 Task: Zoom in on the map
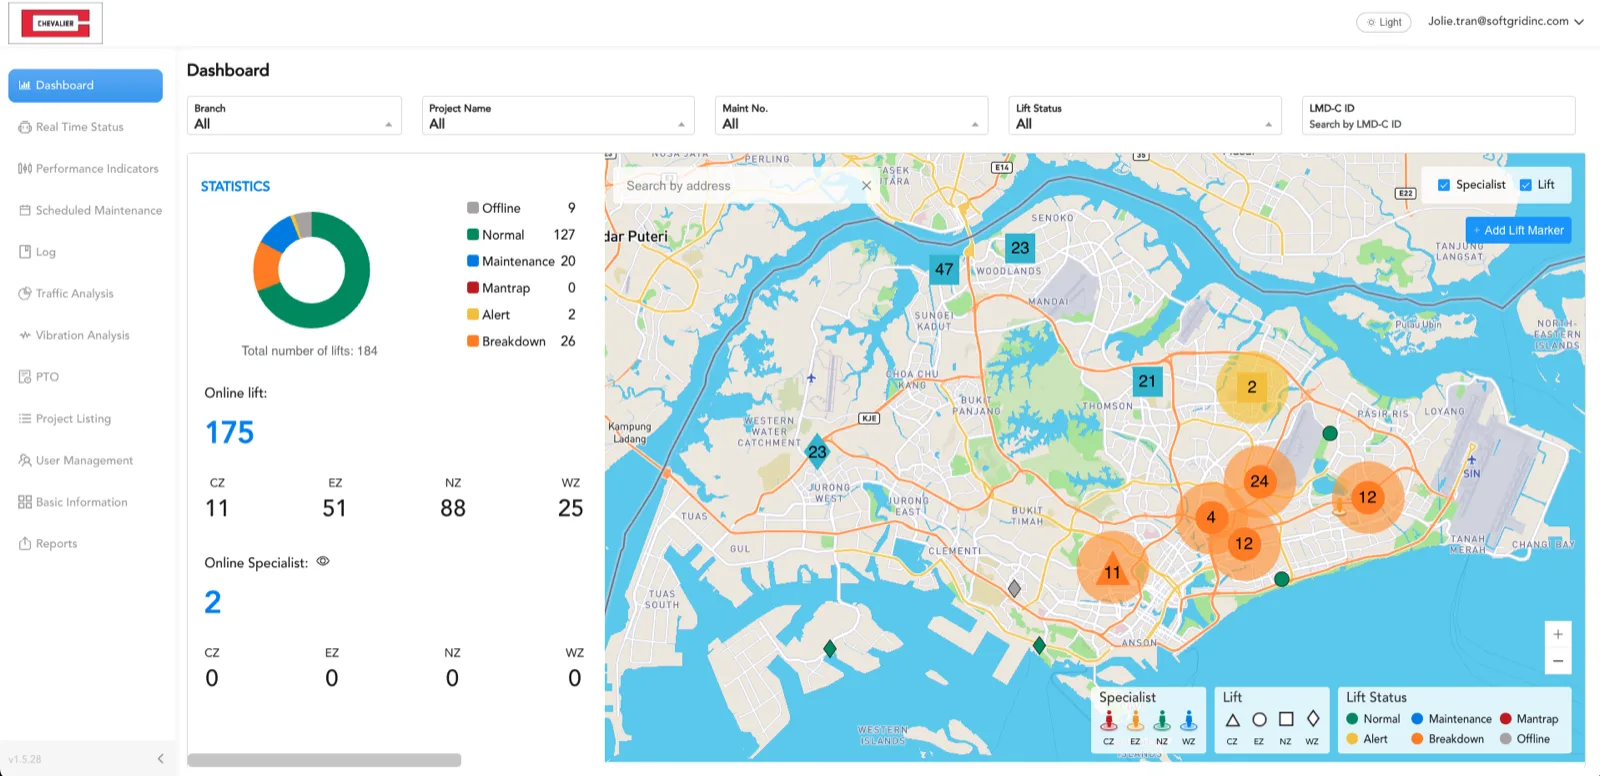(1558, 634)
